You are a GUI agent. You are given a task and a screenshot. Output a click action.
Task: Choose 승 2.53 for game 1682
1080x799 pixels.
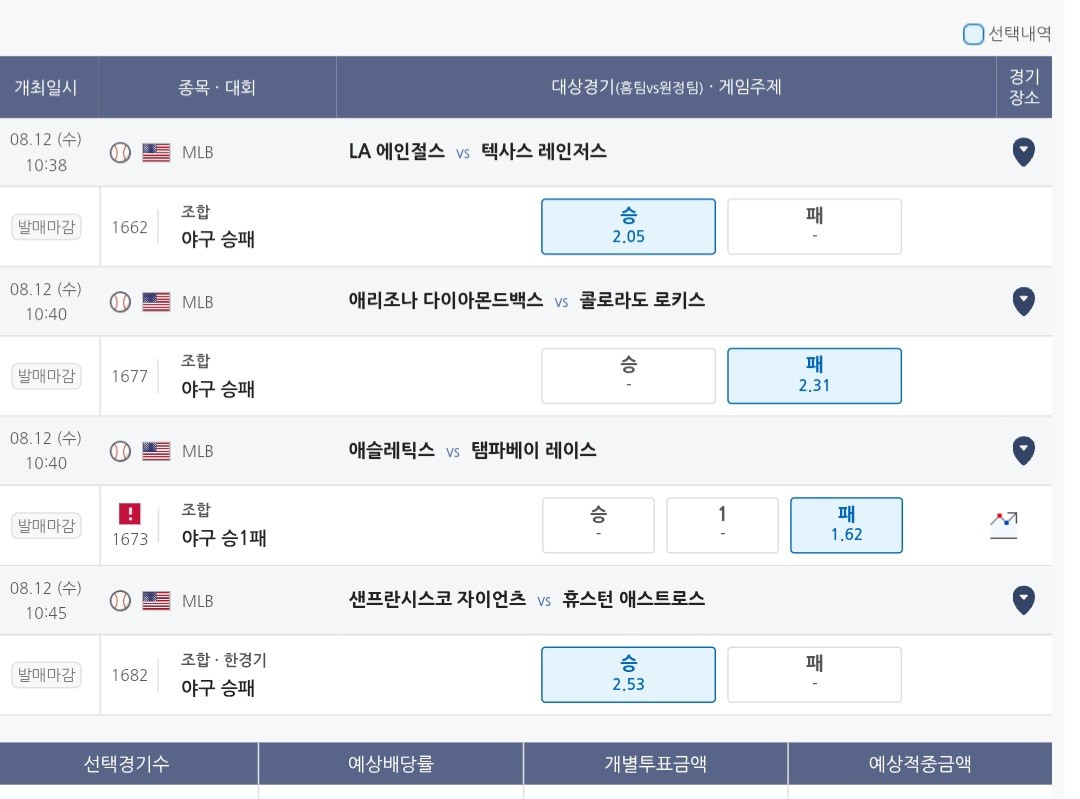(x=628, y=674)
